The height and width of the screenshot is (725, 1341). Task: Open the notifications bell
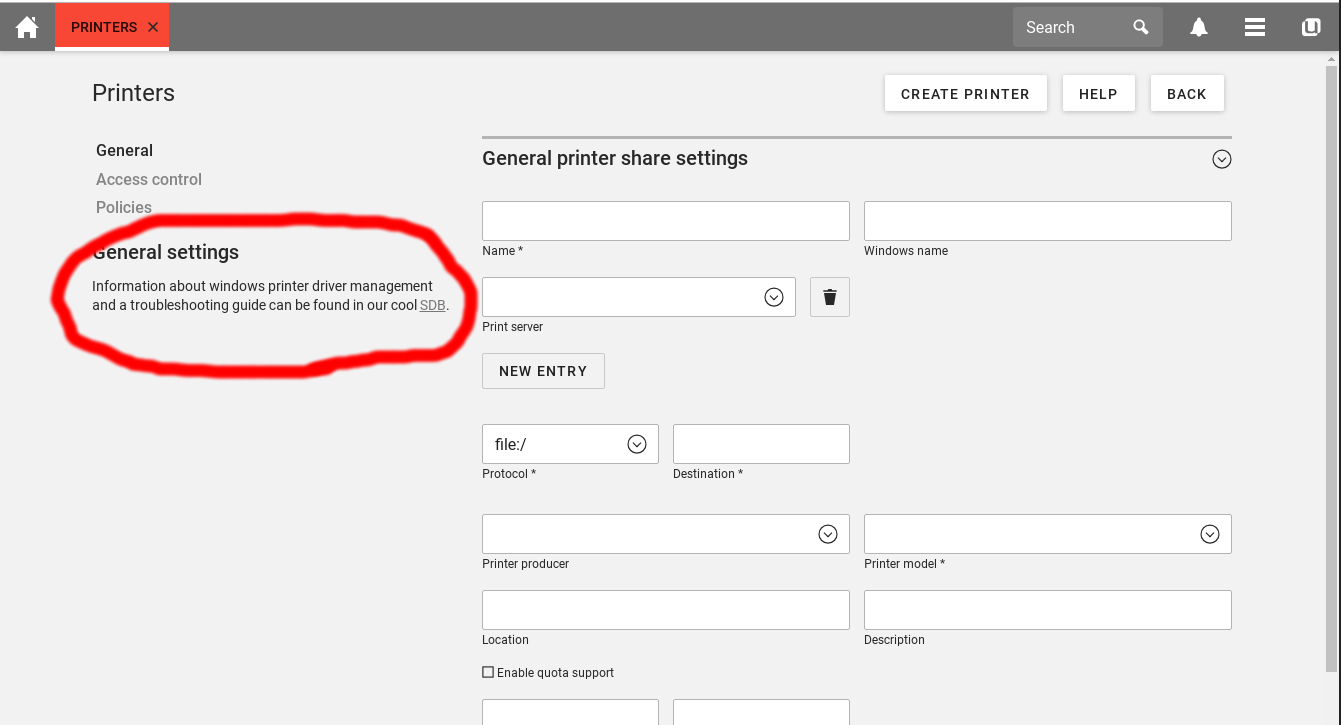pos(1199,27)
